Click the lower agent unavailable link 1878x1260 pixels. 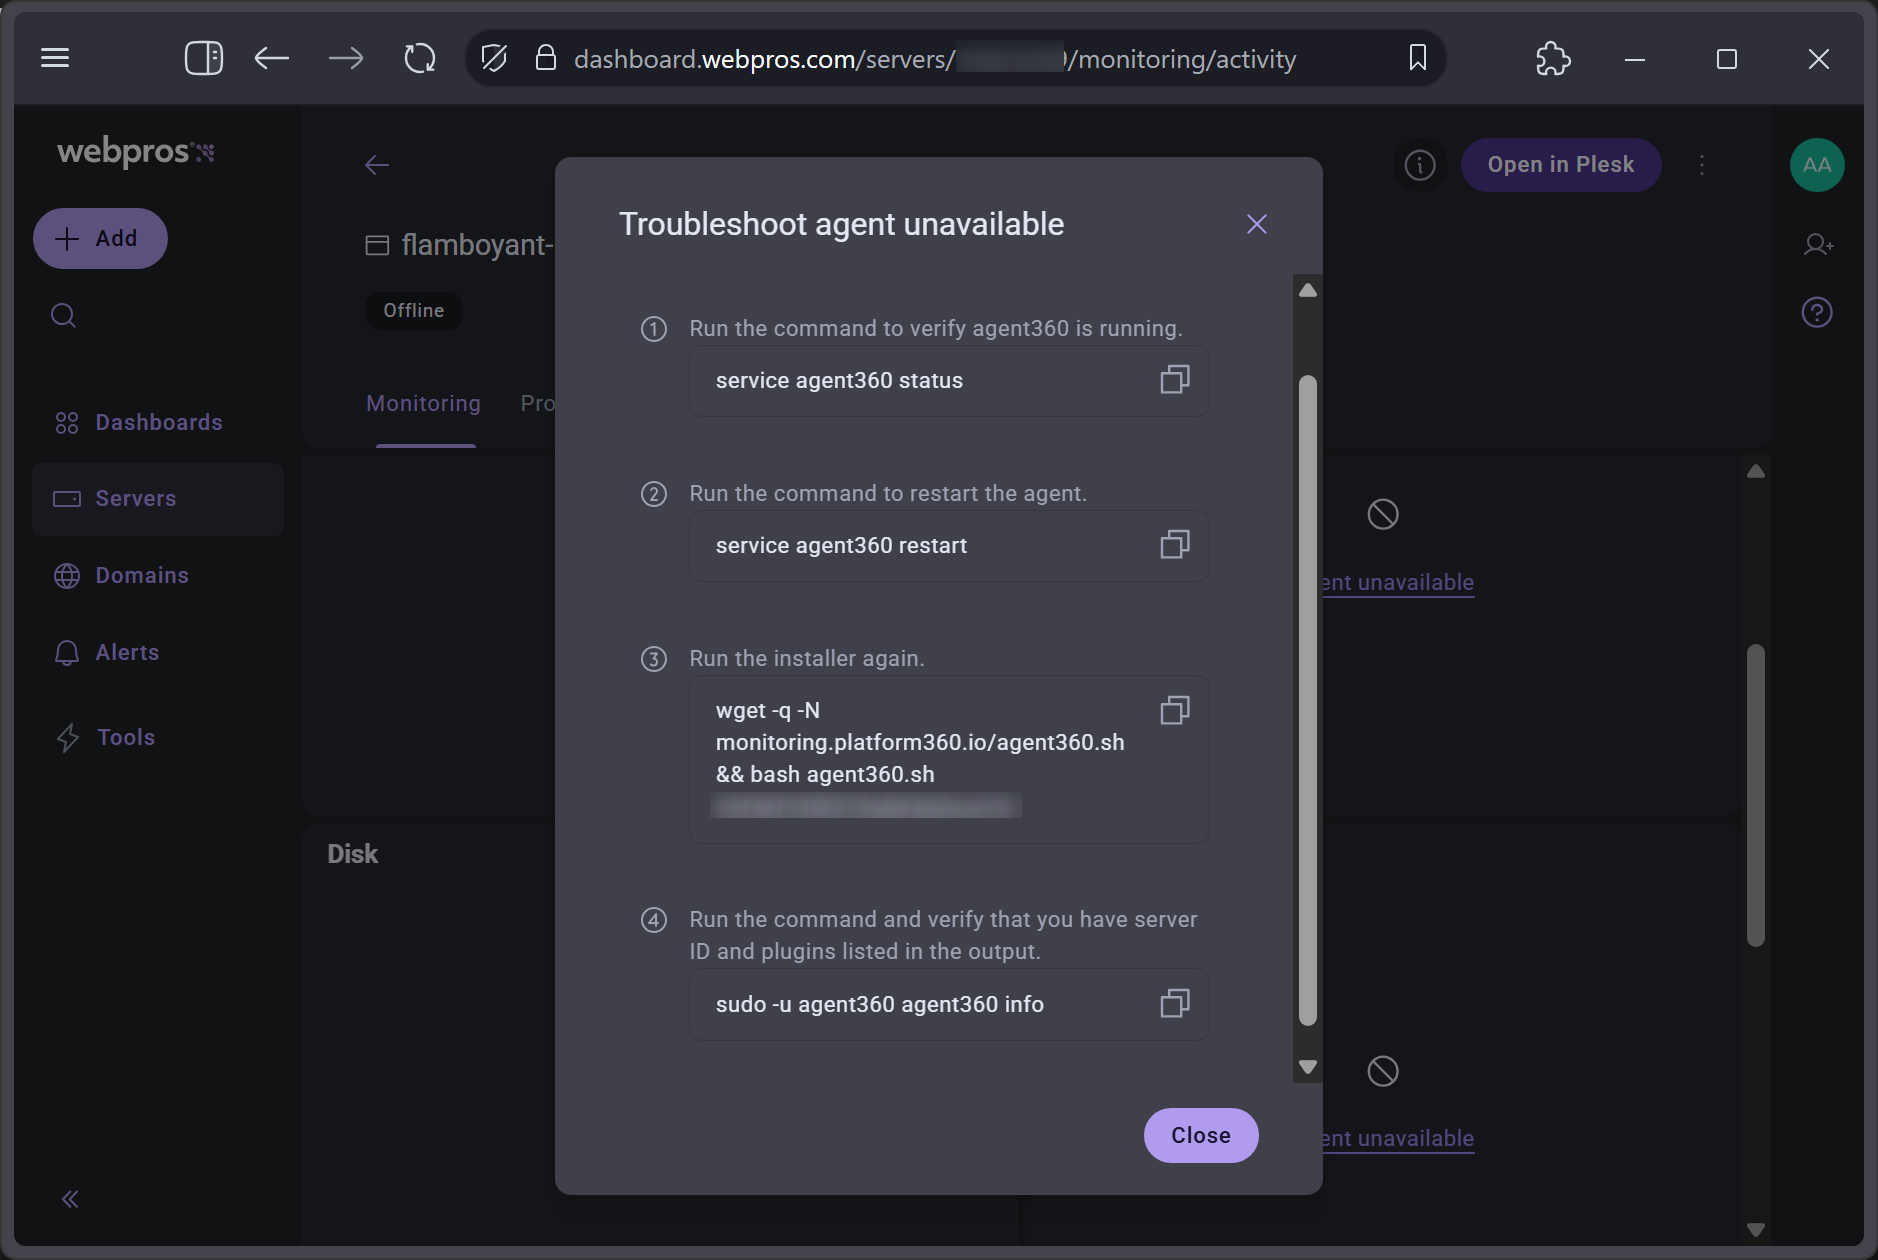pyautogui.click(x=1397, y=1138)
